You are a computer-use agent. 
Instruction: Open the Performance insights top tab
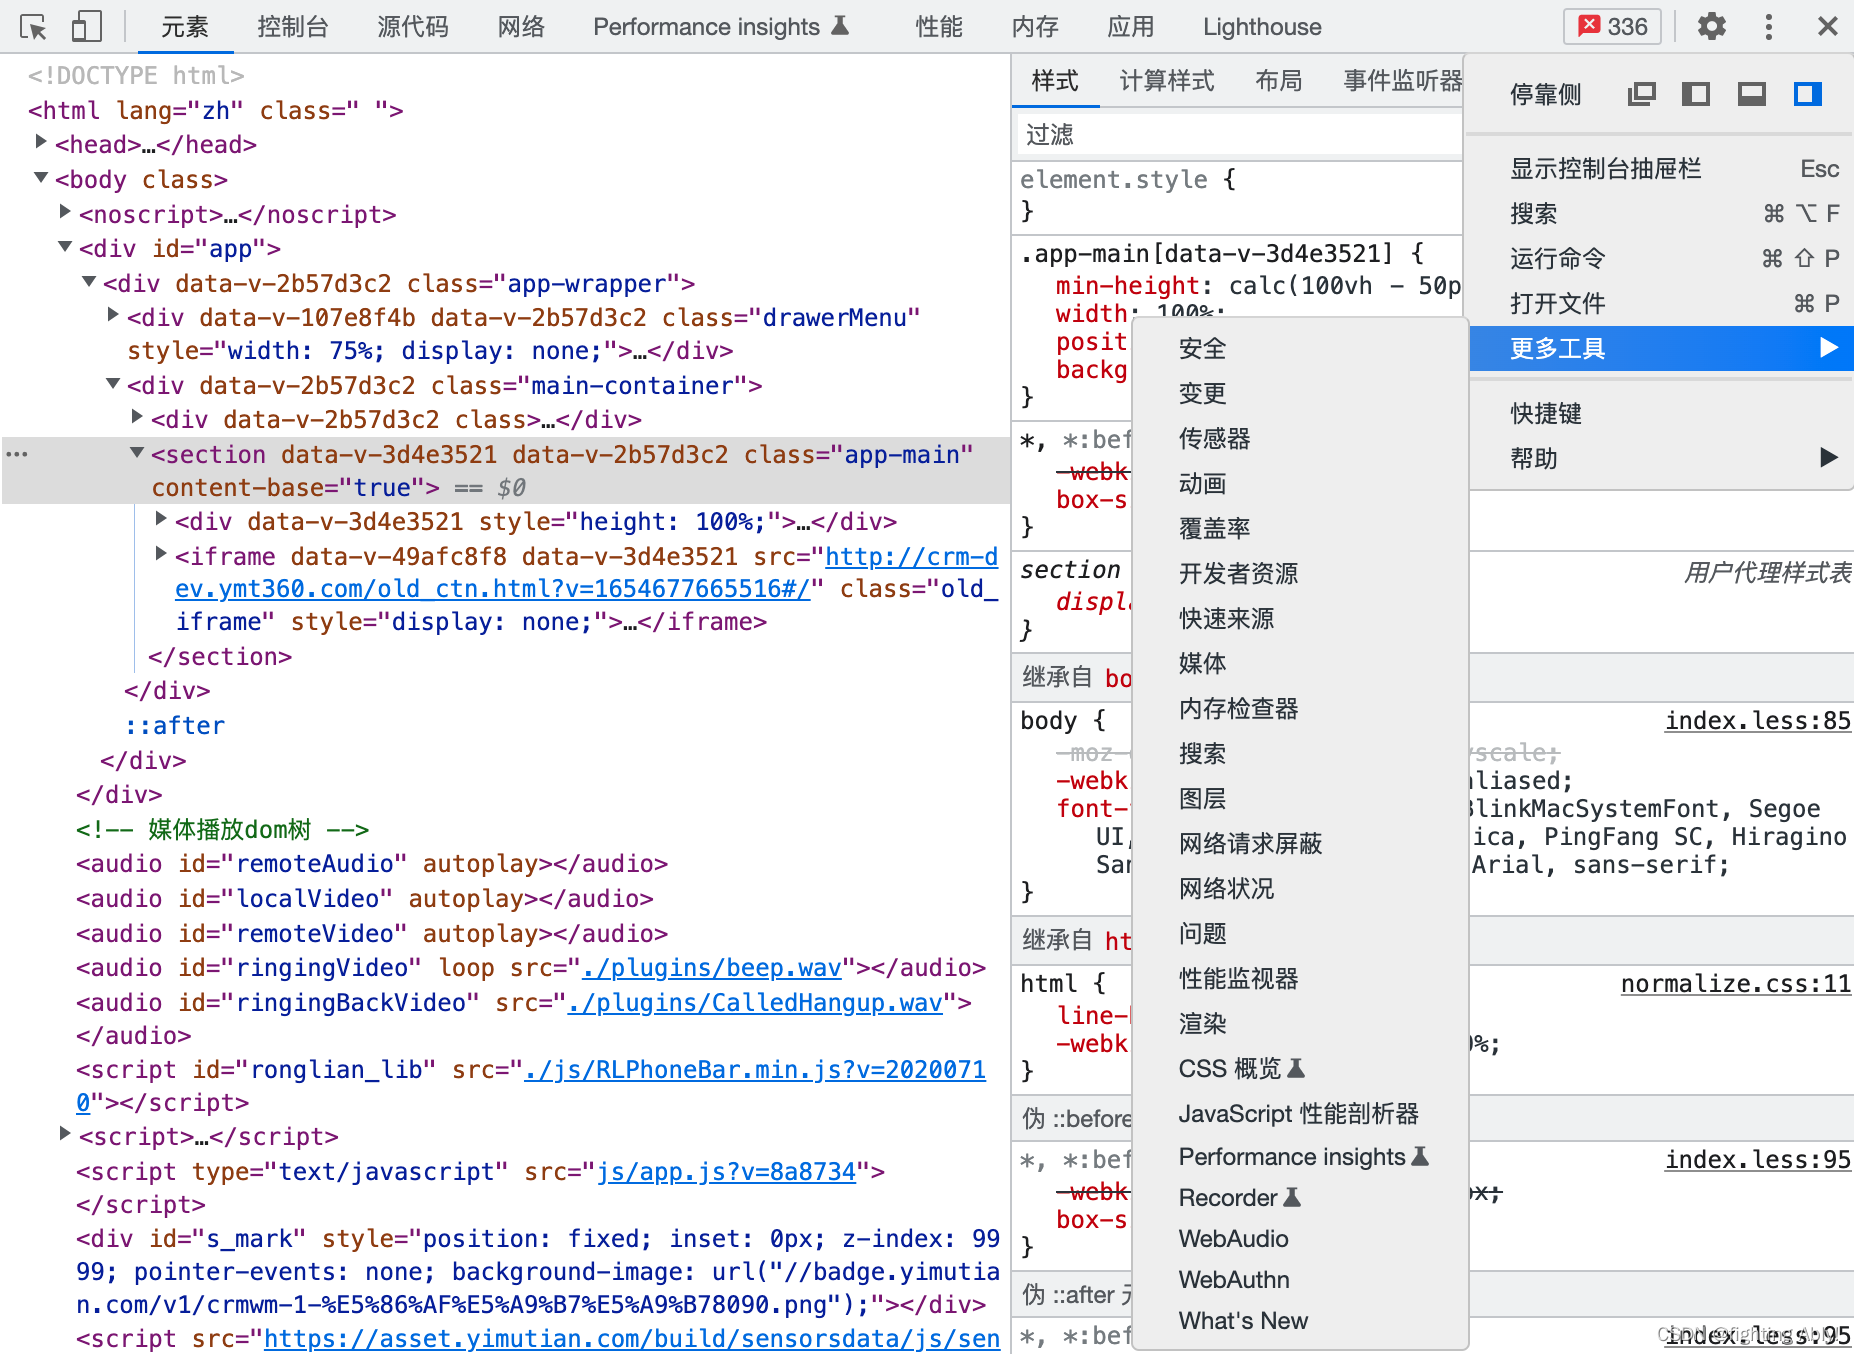click(x=721, y=27)
